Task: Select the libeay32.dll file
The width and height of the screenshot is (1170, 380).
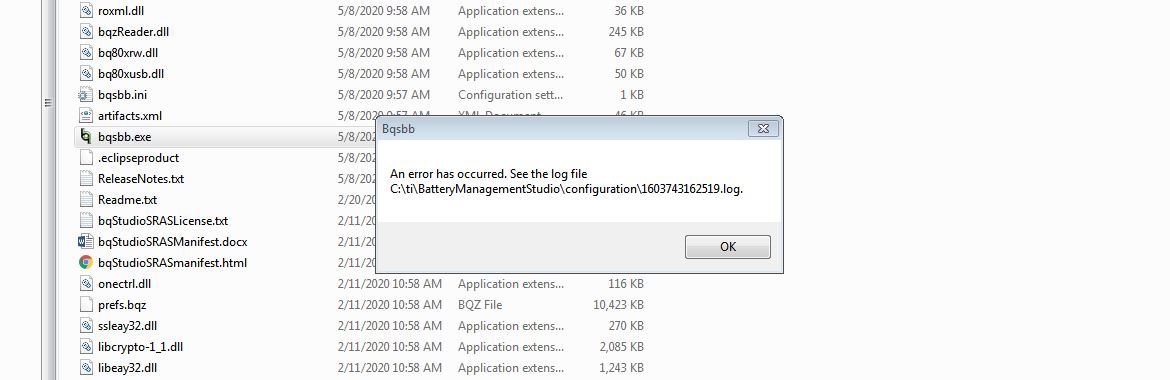Action: point(128,367)
